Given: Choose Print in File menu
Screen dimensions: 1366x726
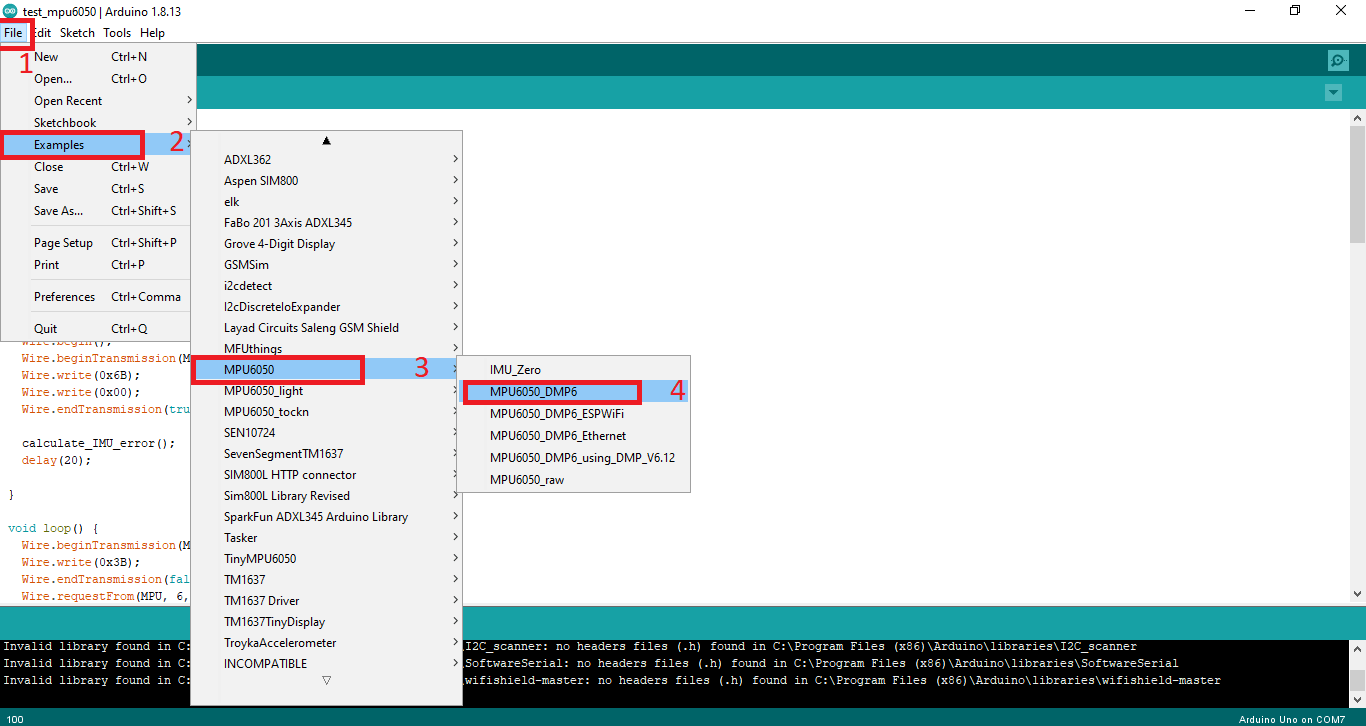Looking at the screenshot, I should [97, 265].
